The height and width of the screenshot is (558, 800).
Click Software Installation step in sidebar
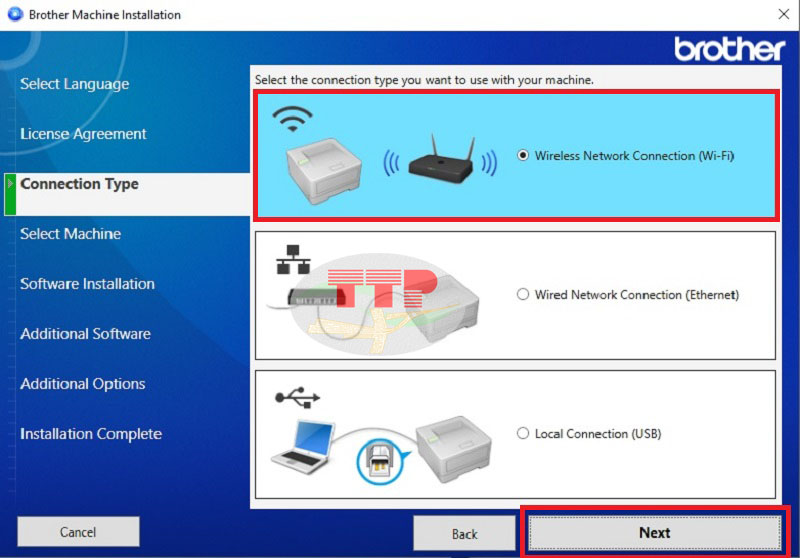[87, 284]
